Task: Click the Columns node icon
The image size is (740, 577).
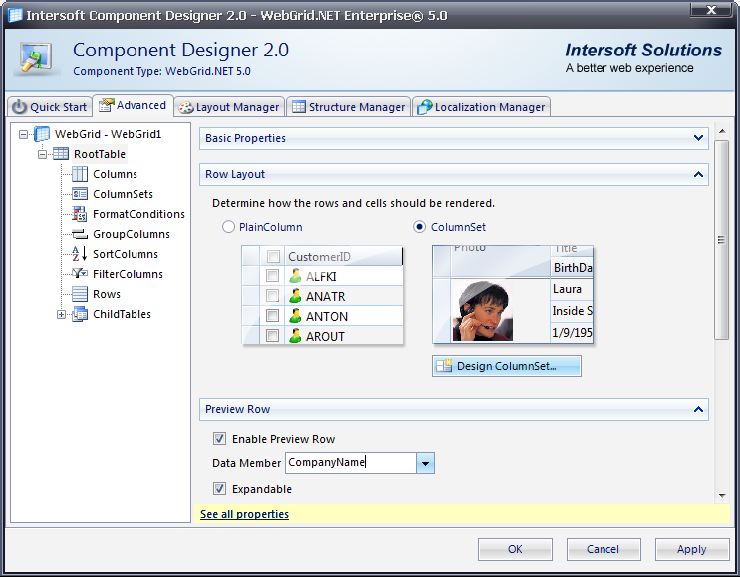Action: [80, 174]
